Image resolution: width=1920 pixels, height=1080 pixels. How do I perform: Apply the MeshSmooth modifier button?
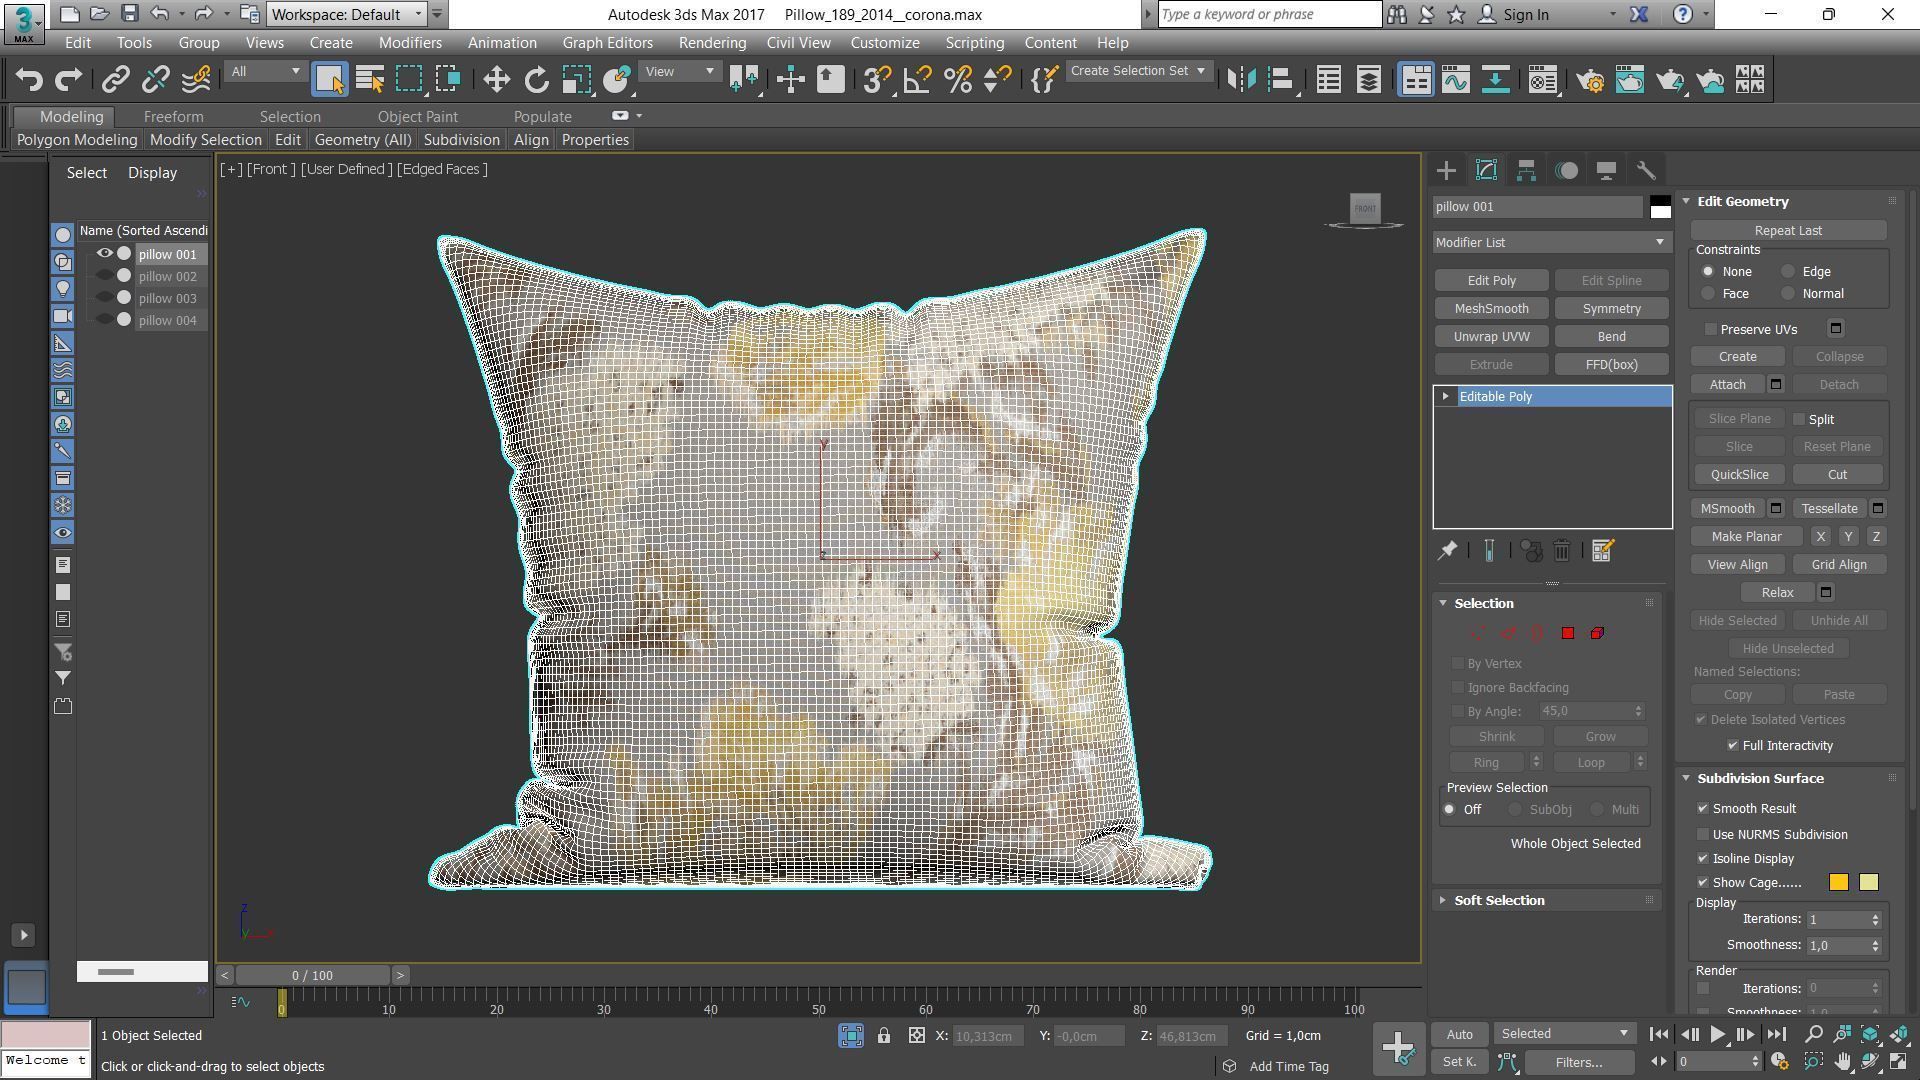click(x=1491, y=309)
